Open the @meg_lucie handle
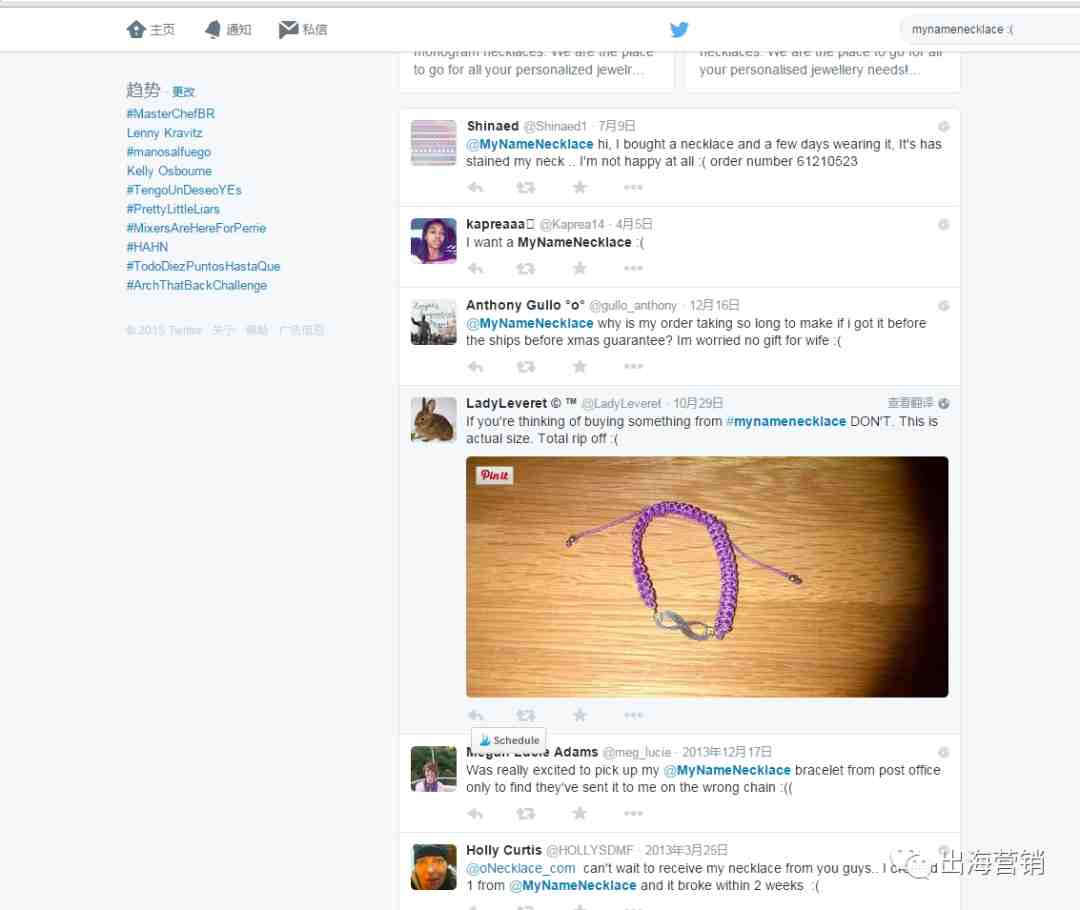 click(x=637, y=752)
